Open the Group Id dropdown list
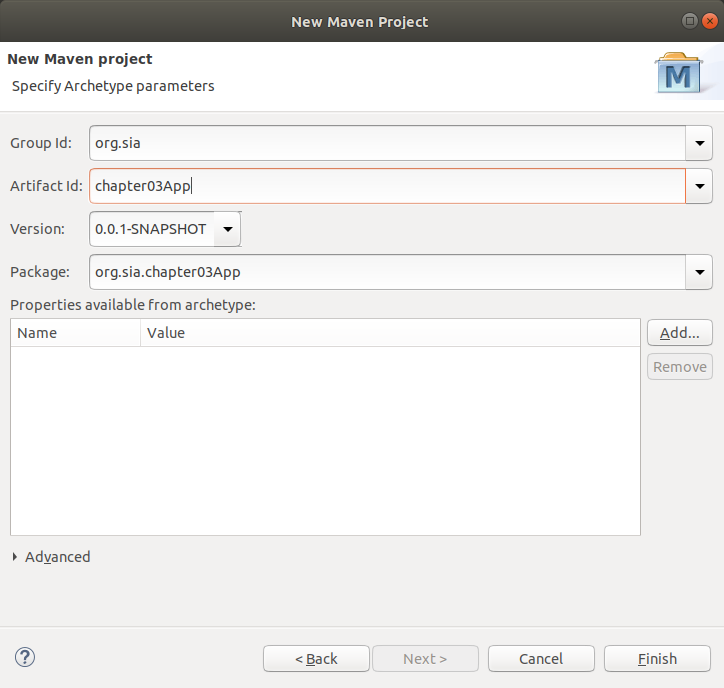 coord(698,143)
